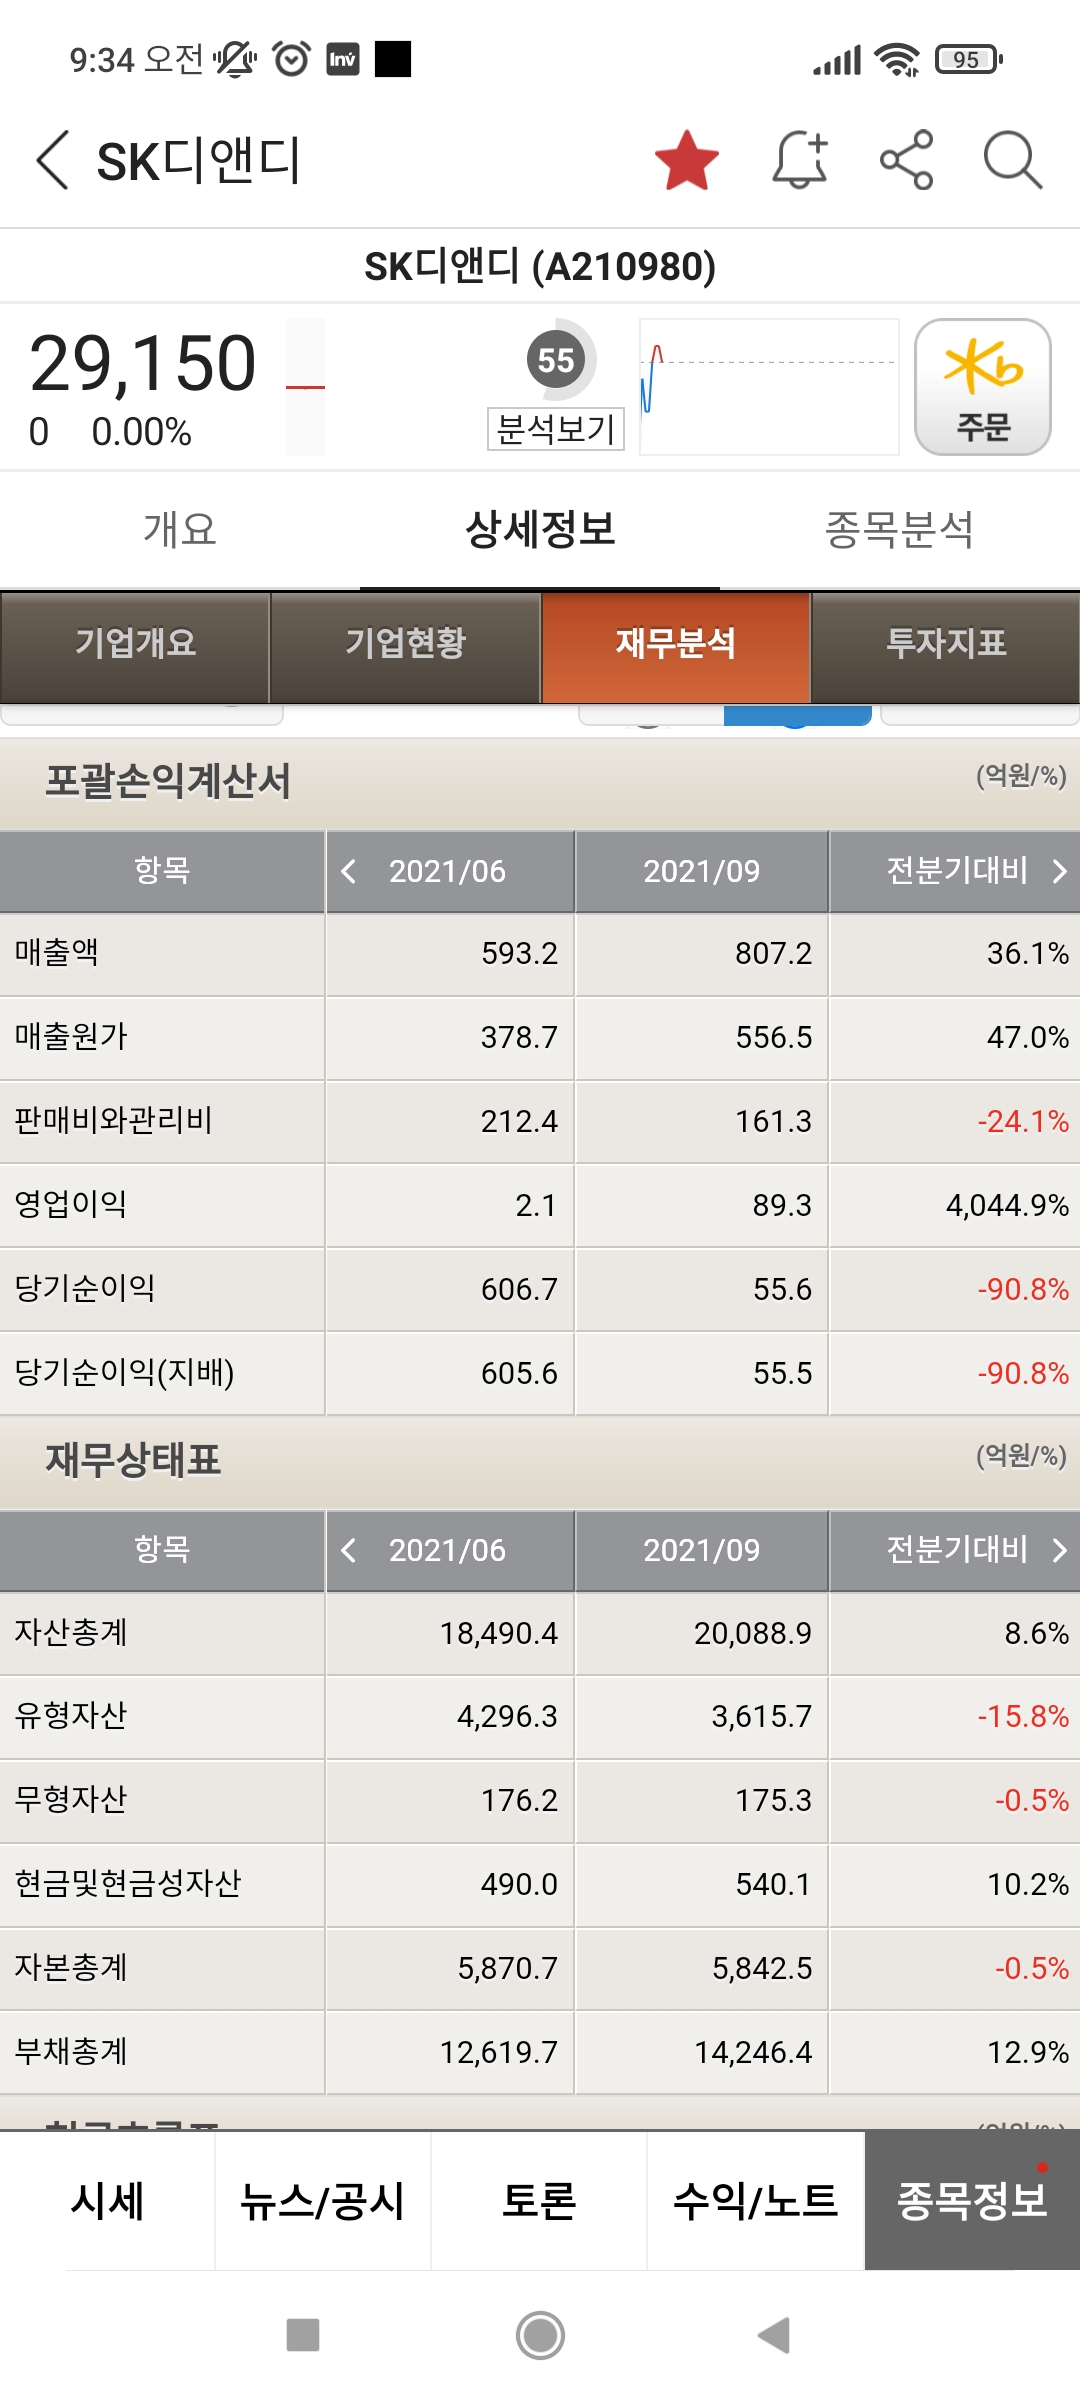This screenshot has height=2400, width=1080.
Task: Tap the alarm clock status icon
Action: pos(291,59)
